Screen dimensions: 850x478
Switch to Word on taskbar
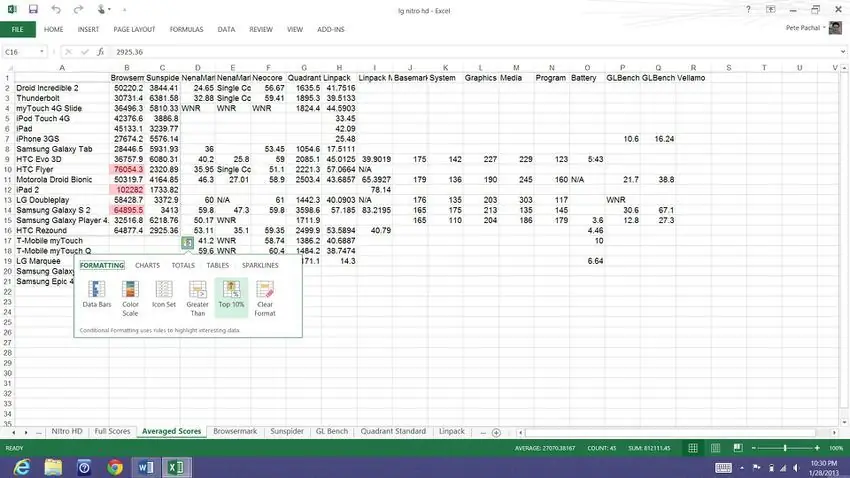145,467
